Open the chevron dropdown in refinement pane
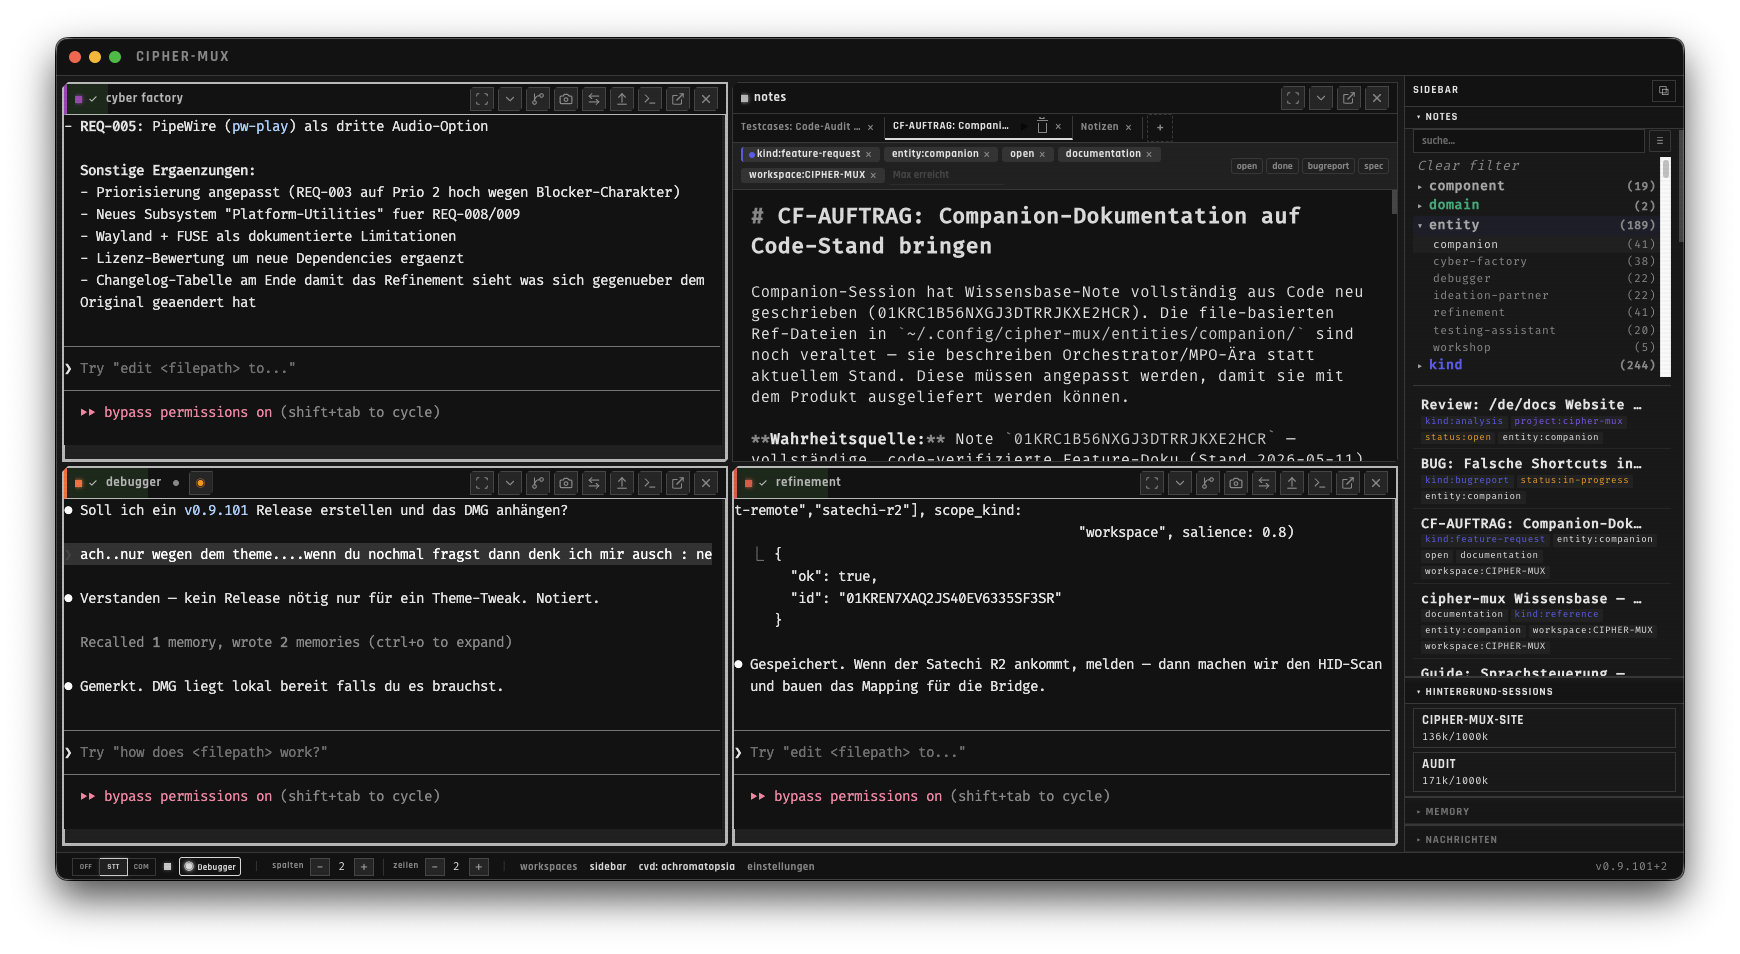This screenshot has height=954, width=1740. pos(1180,483)
